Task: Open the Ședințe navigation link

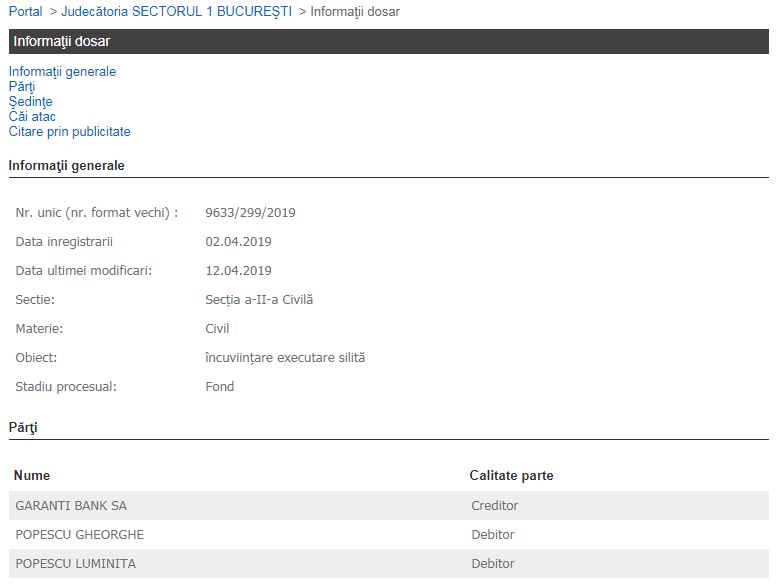Action: [30, 102]
